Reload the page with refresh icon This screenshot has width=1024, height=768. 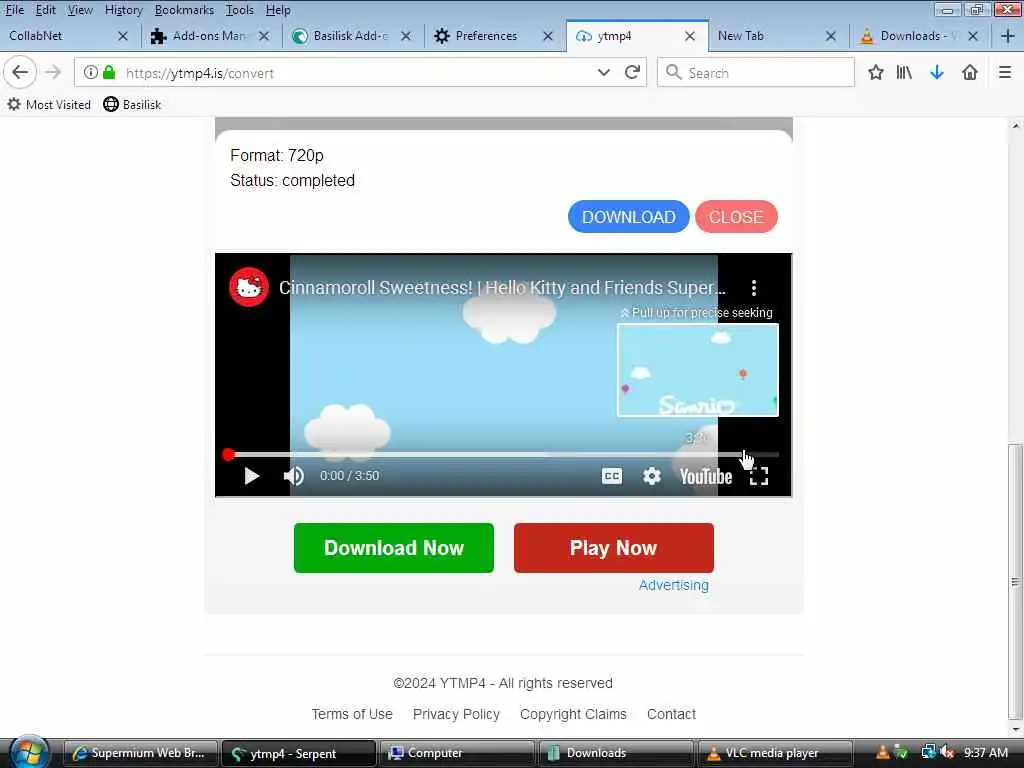click(x=632, y=72)
